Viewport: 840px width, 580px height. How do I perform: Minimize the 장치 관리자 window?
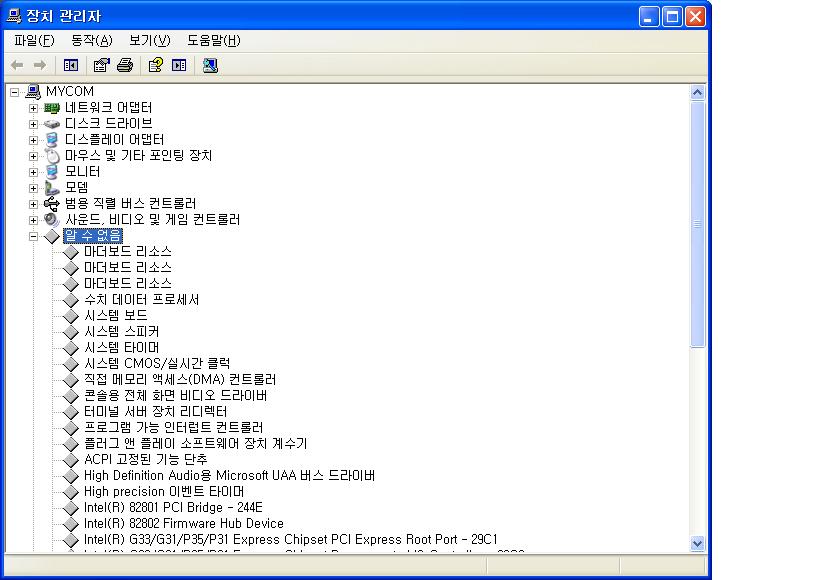tap(648, 17)
